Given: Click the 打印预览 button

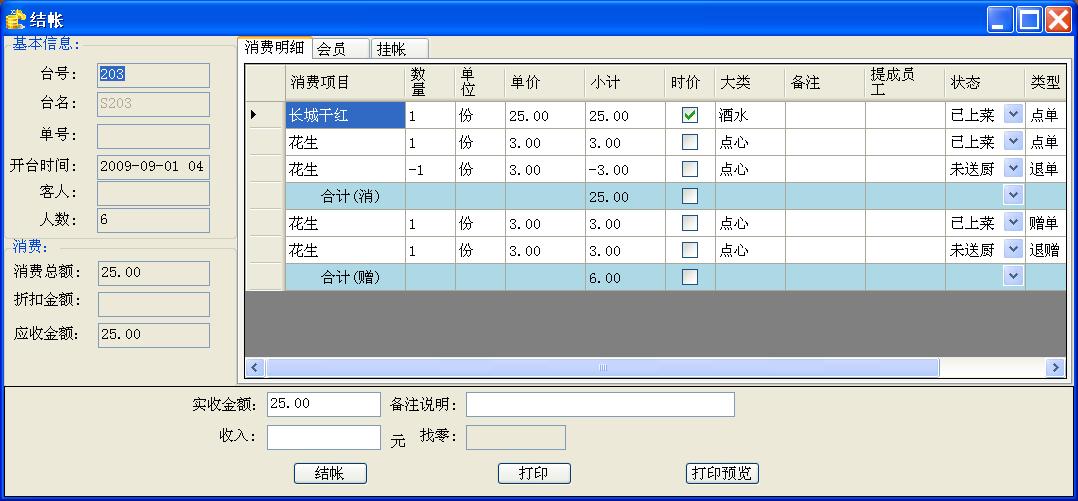Looking at the screenshot, I should click(x=722, y=473).
